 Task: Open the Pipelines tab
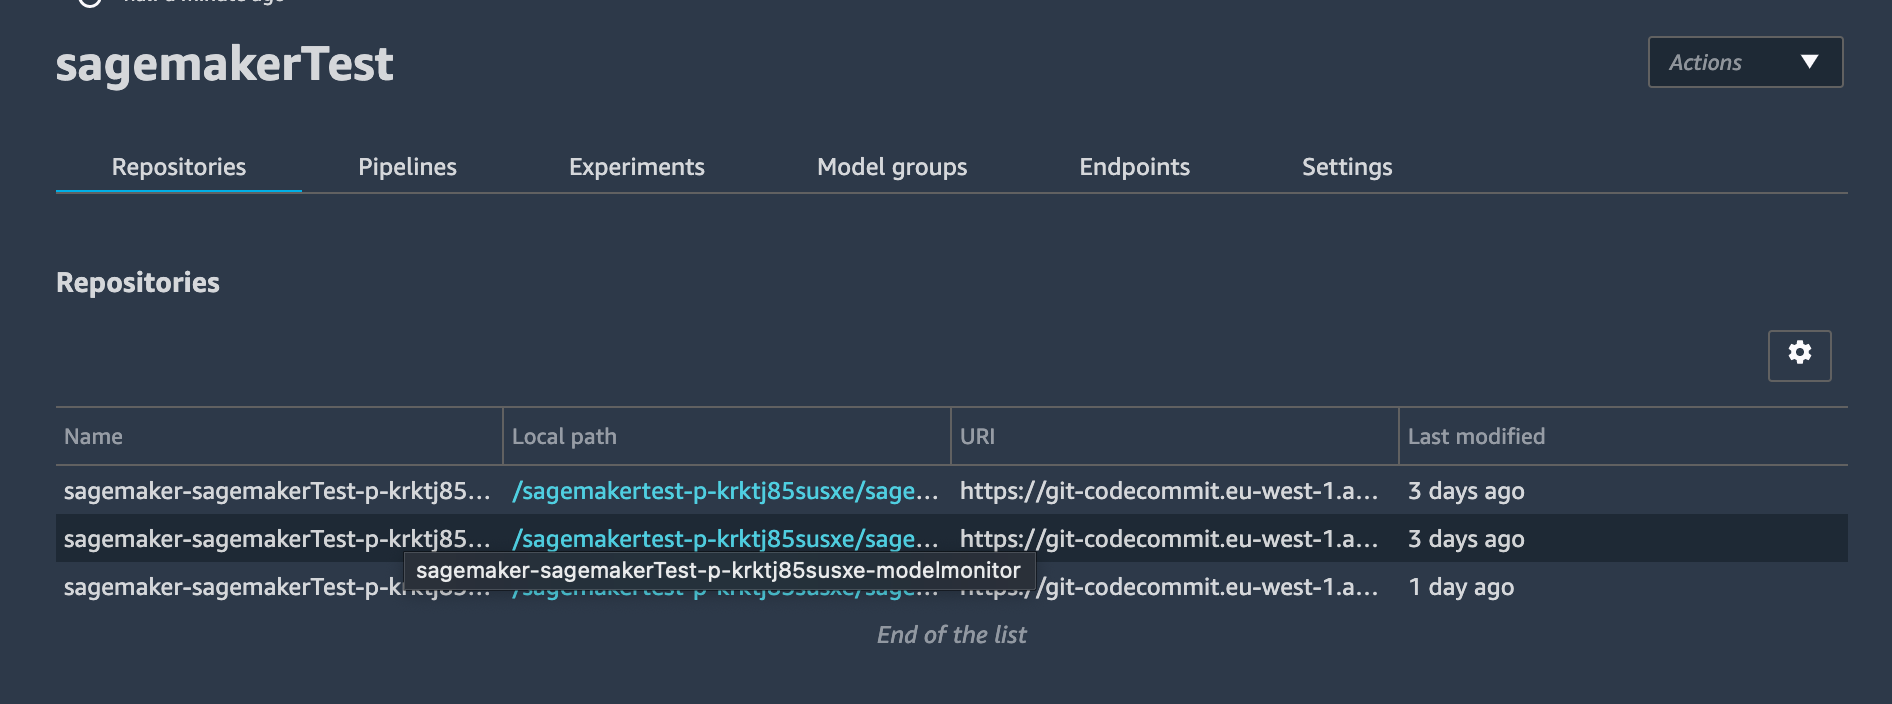407,167
